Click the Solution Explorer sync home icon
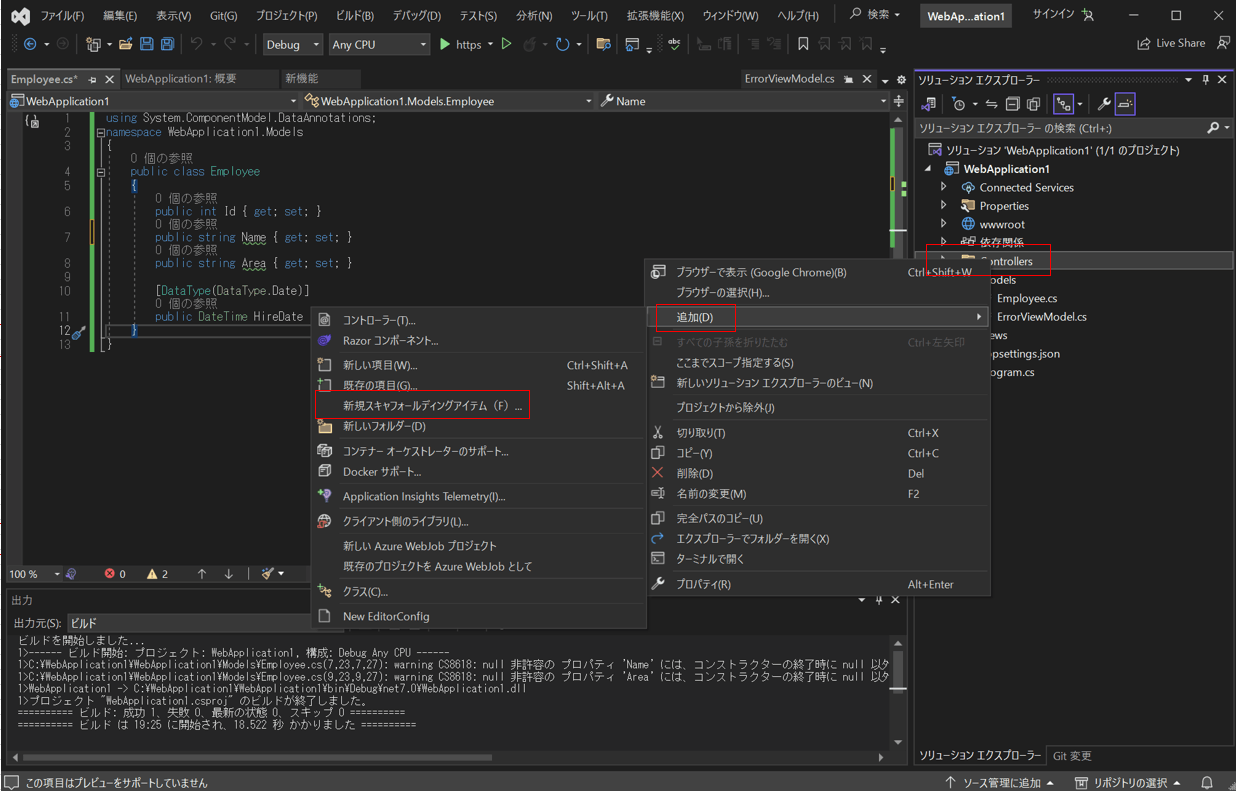The height and width of the screenshot is (791, 1236). (929, 104)
